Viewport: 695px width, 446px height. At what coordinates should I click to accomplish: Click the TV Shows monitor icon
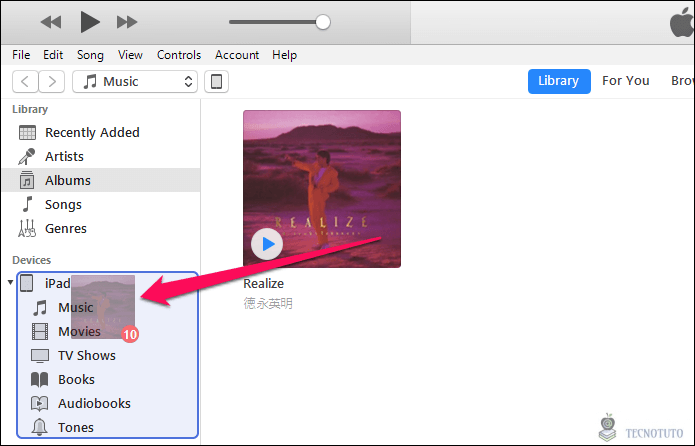coord(40,356)
